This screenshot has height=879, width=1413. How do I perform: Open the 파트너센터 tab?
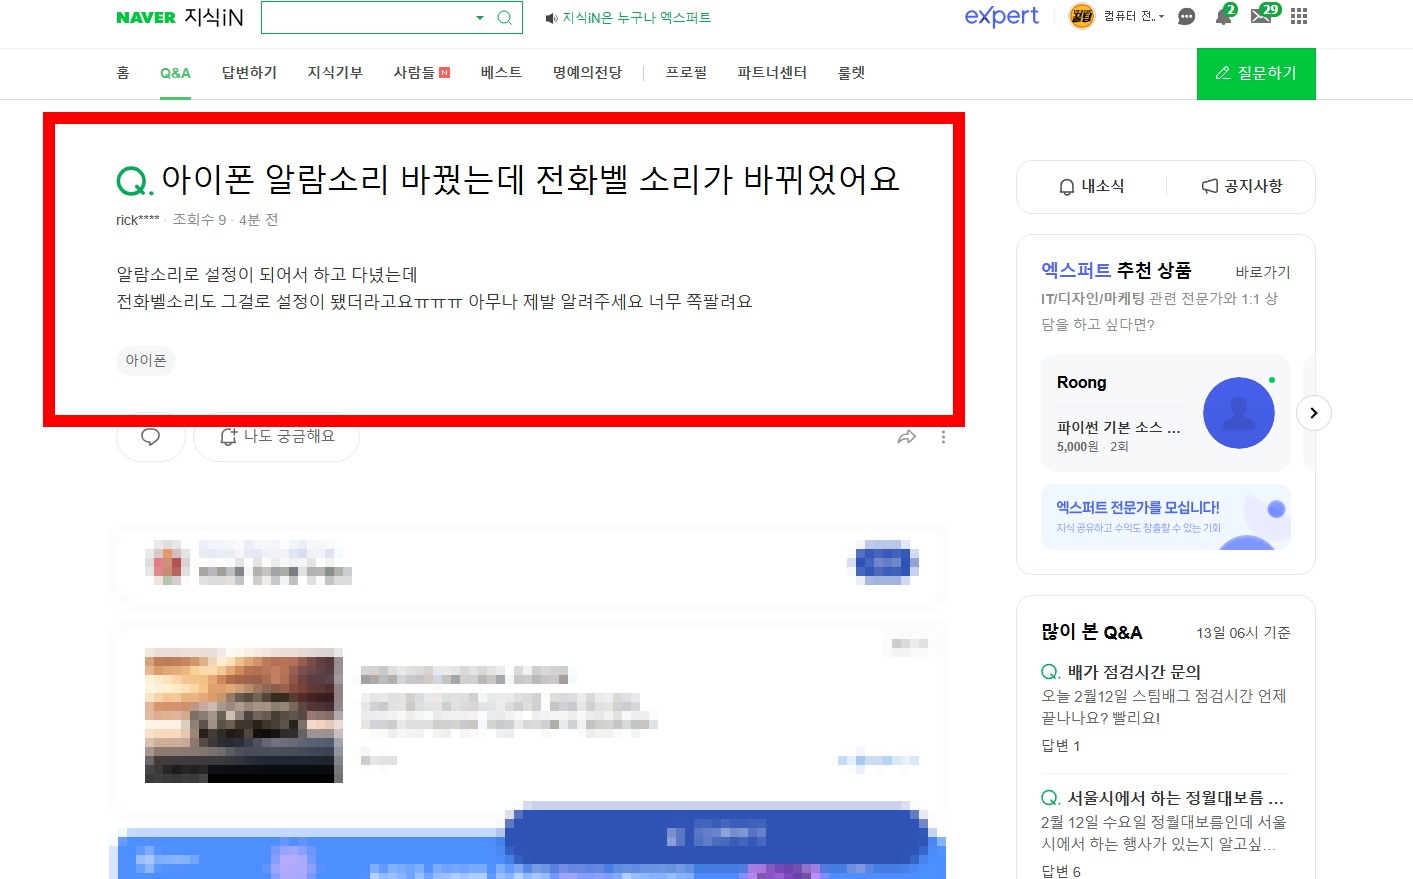click(772, 73)
